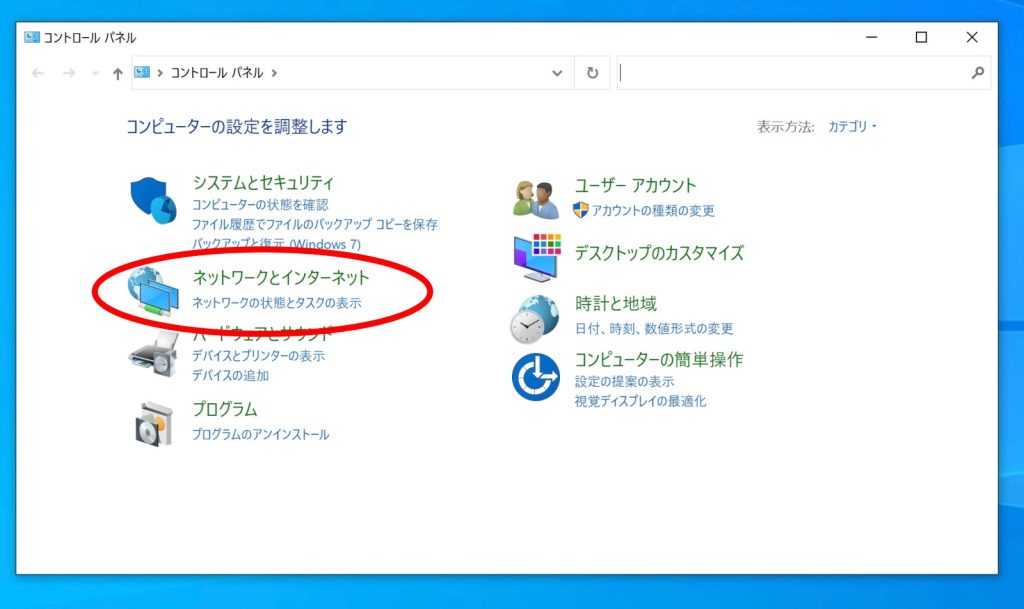Open the システムとセキュリティ category link
1024x609 pixels.
tap(263, 183)
